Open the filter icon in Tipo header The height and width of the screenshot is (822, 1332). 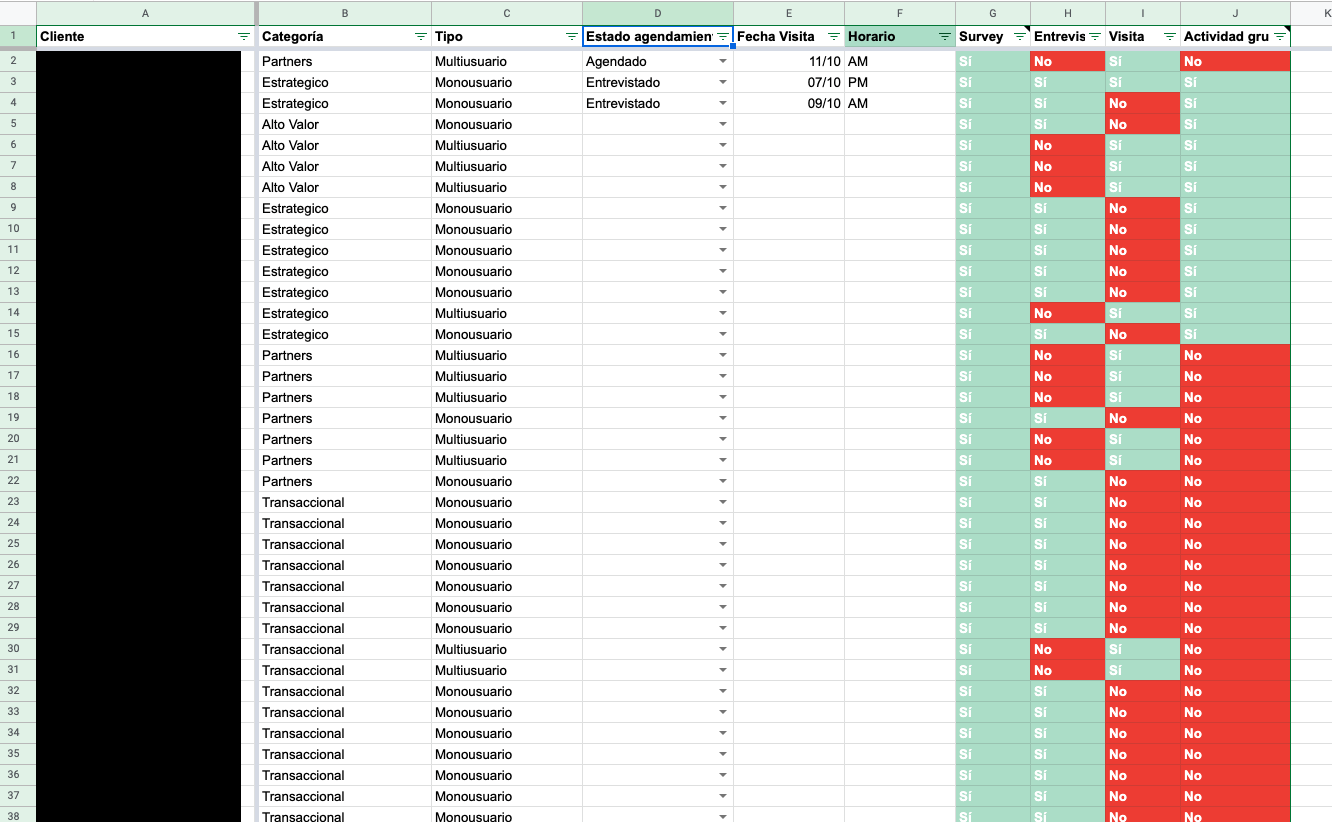tap(572, 36)
